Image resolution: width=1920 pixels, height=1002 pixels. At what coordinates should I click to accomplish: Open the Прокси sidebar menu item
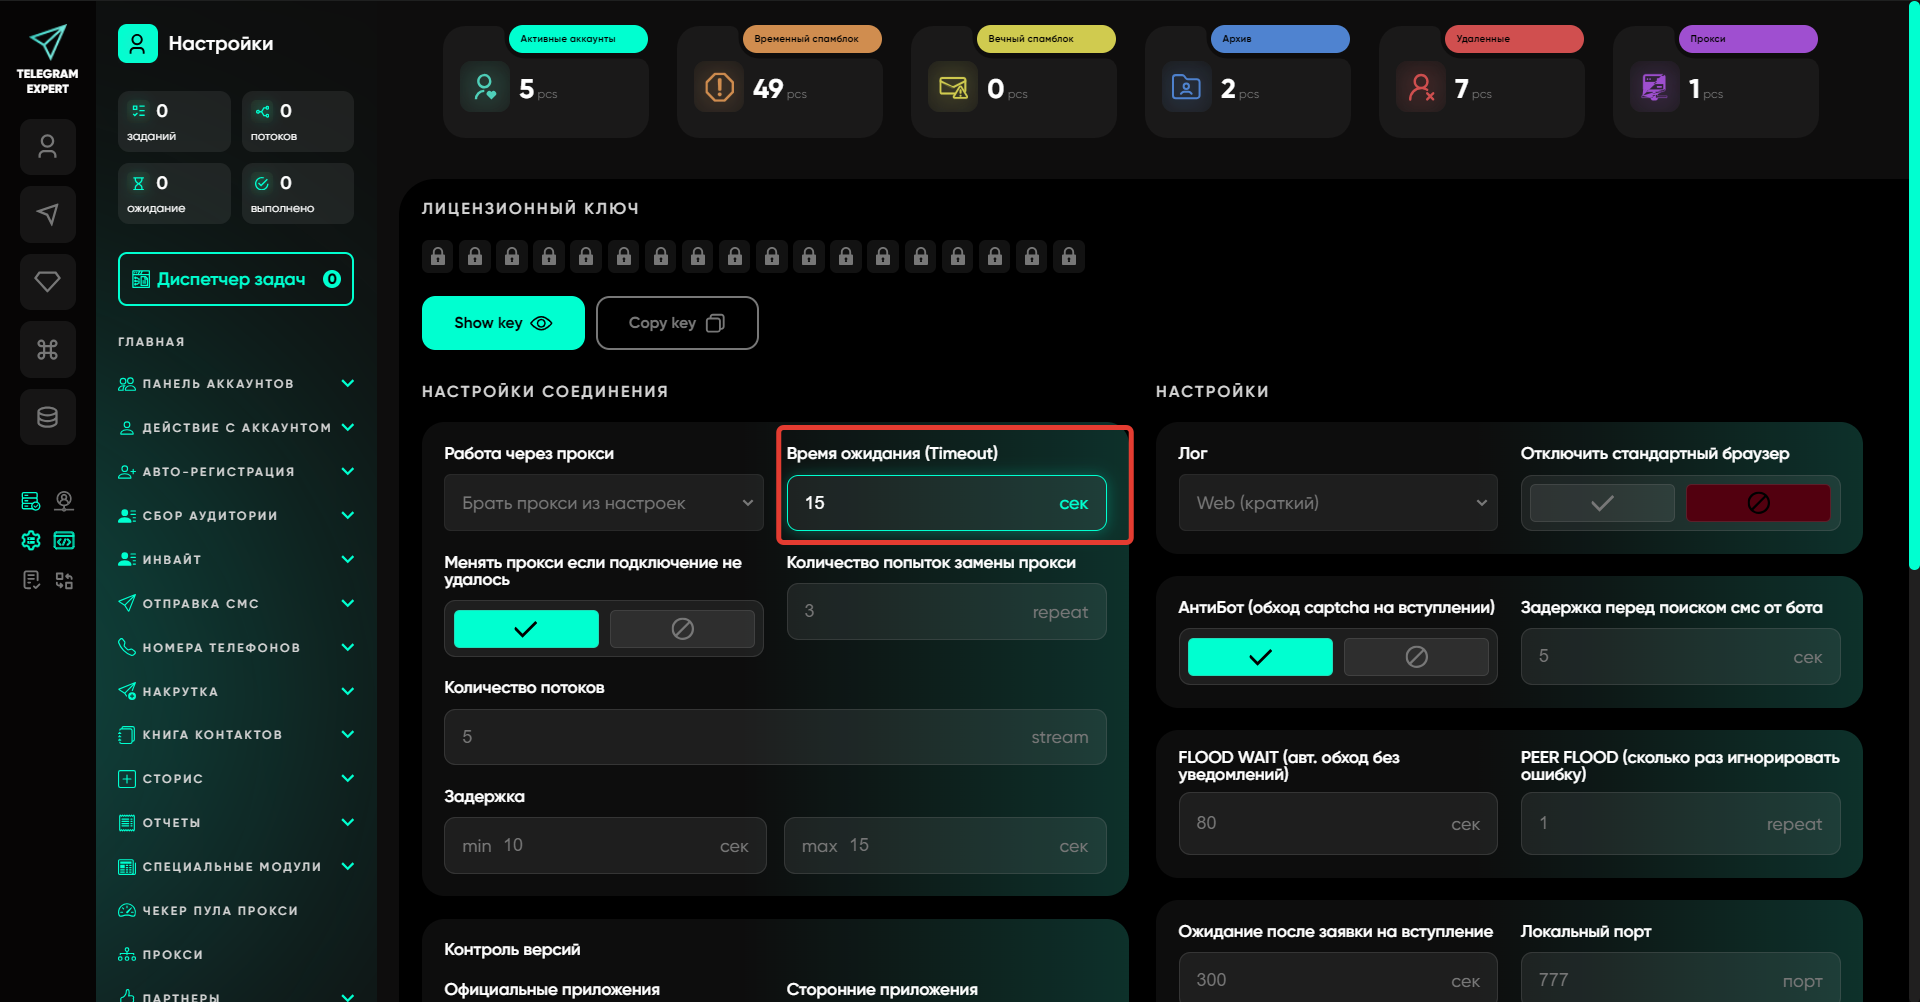pos(172,955)
